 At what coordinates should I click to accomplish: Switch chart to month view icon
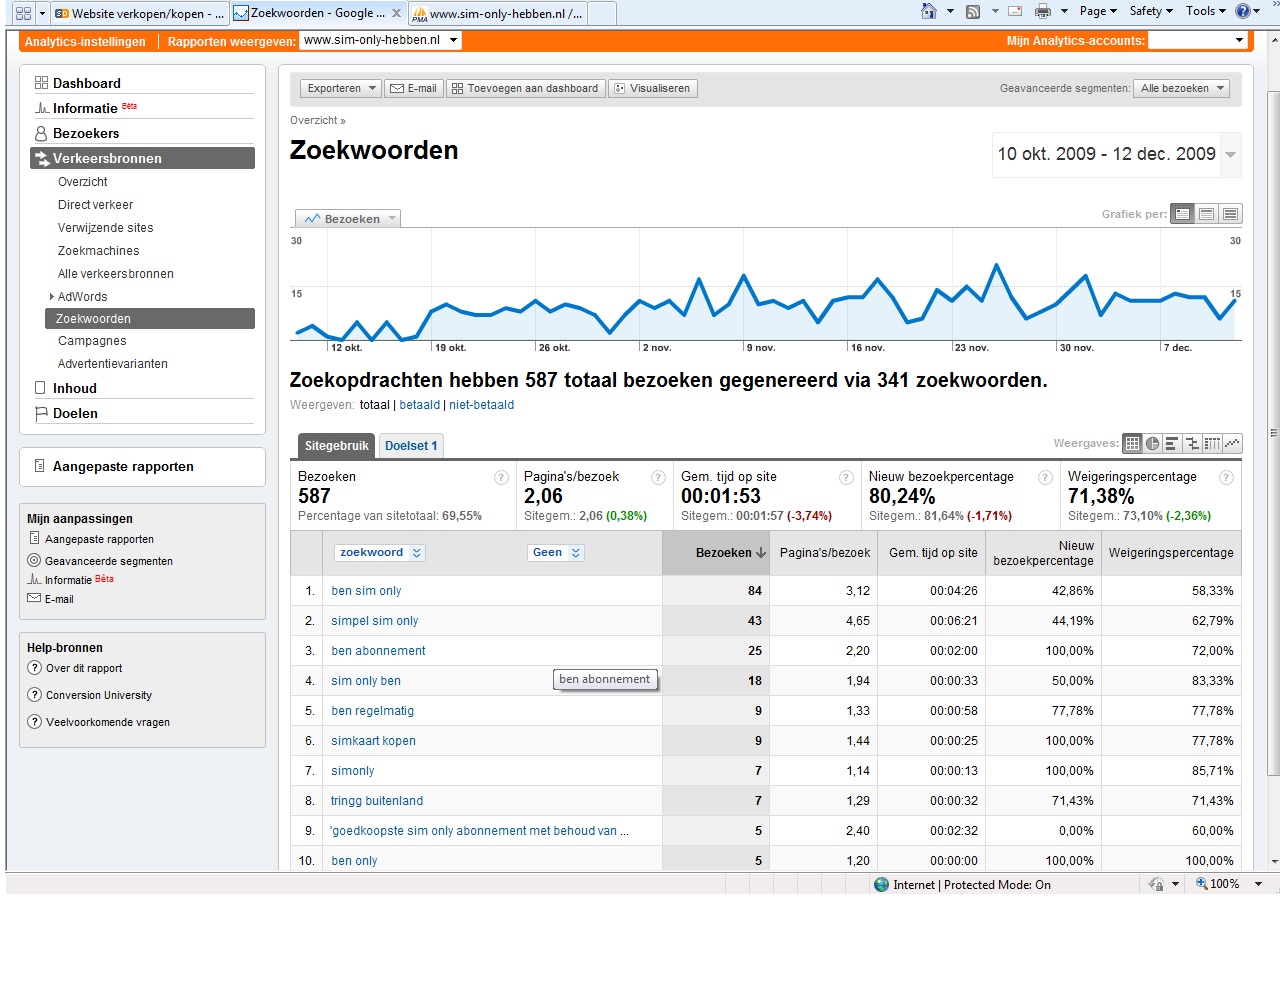pos(1231,214)
